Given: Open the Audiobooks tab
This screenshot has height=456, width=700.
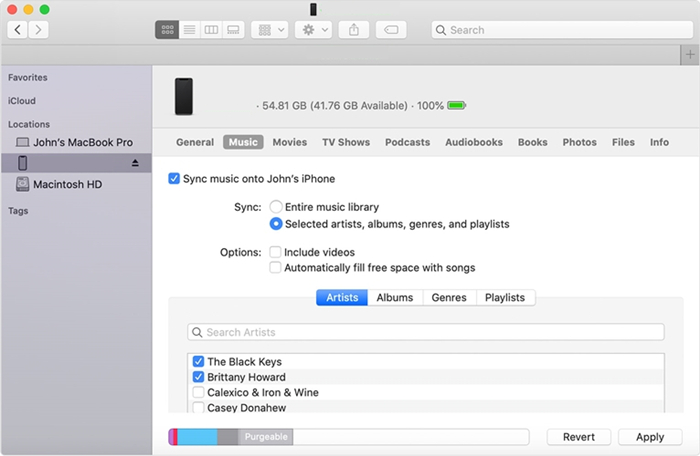Looking at the screenshot, I should [474, 142].
